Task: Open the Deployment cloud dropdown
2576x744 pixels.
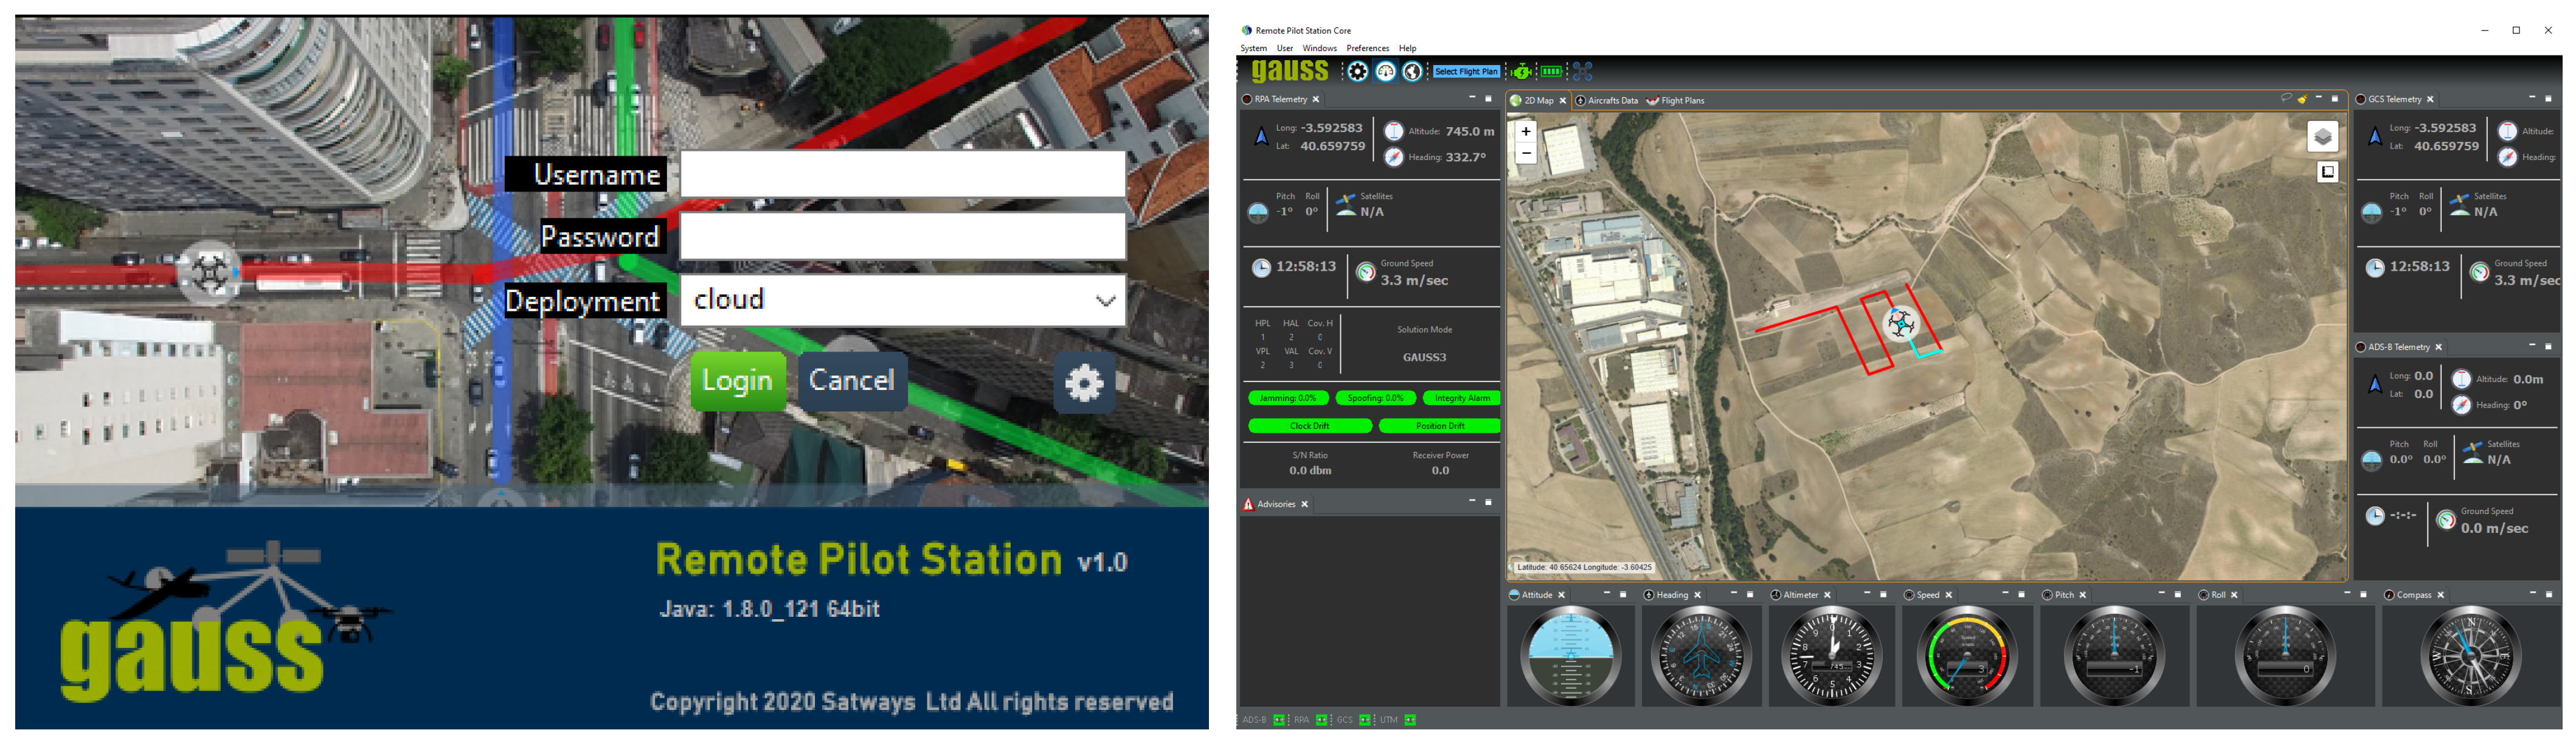Action: pyautogui.click(x=902, y=300)
